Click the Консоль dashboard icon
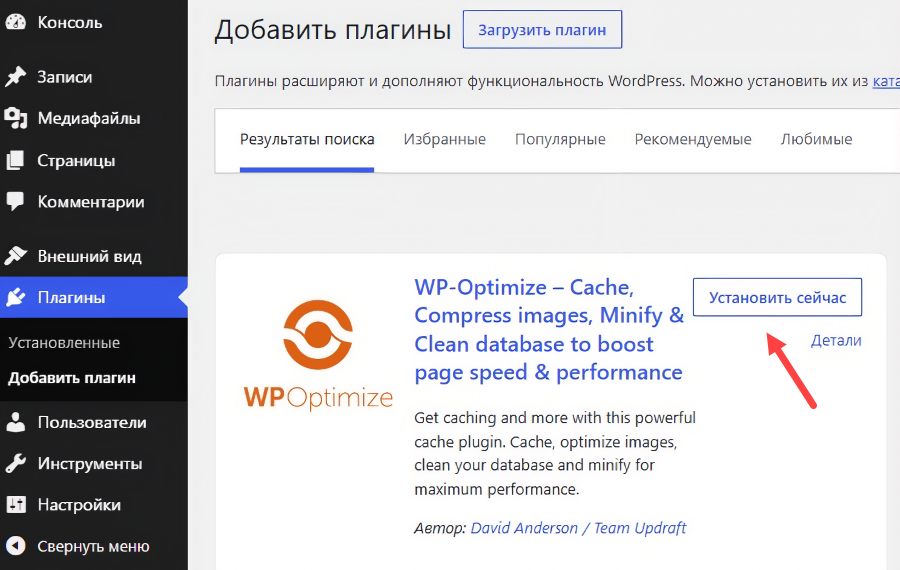This screenshot has width=900, height=570. tap(15, 22)
